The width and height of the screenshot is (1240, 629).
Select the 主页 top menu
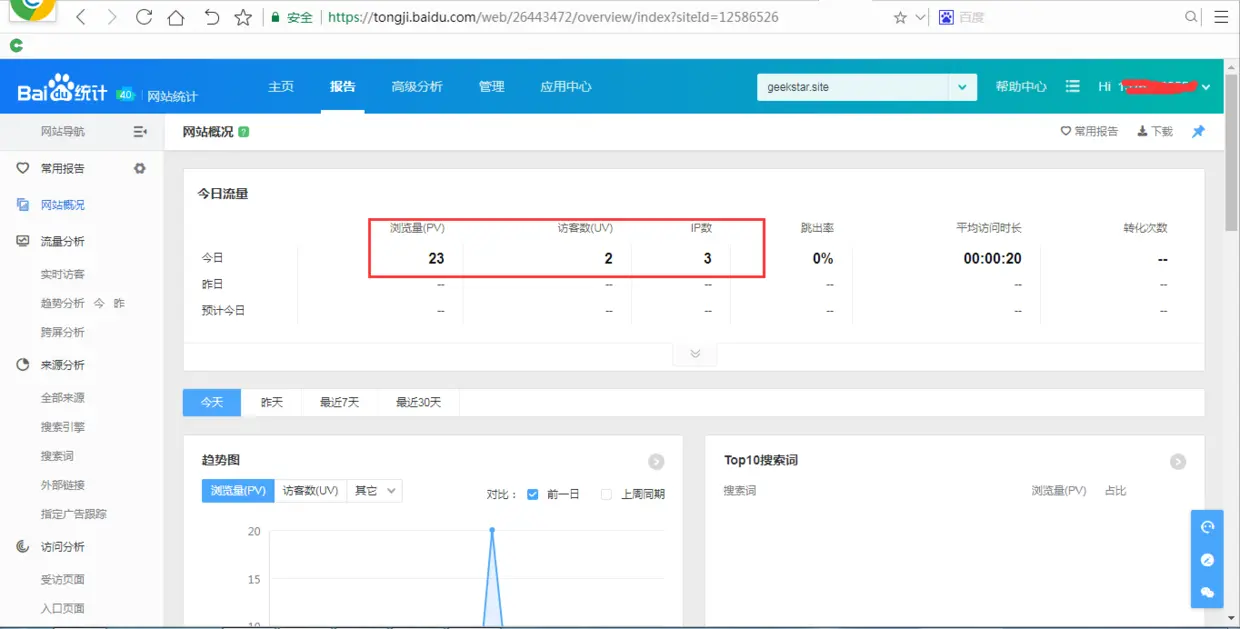[x=281, y=87]
